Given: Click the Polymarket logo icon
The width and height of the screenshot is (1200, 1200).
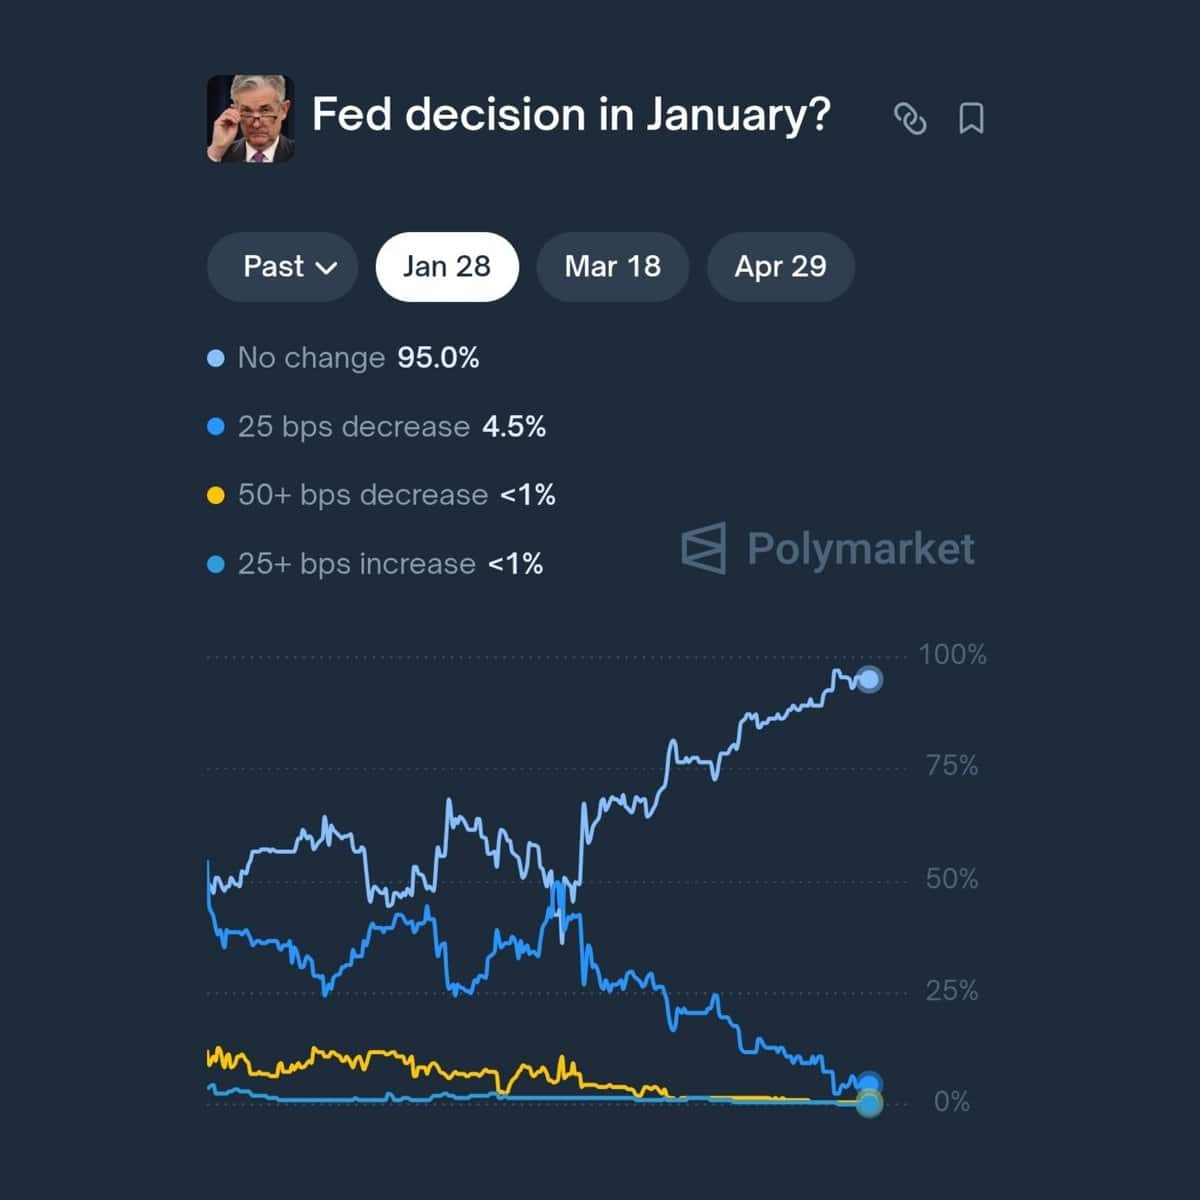Looking at the screenshot, I should point(703,548).
